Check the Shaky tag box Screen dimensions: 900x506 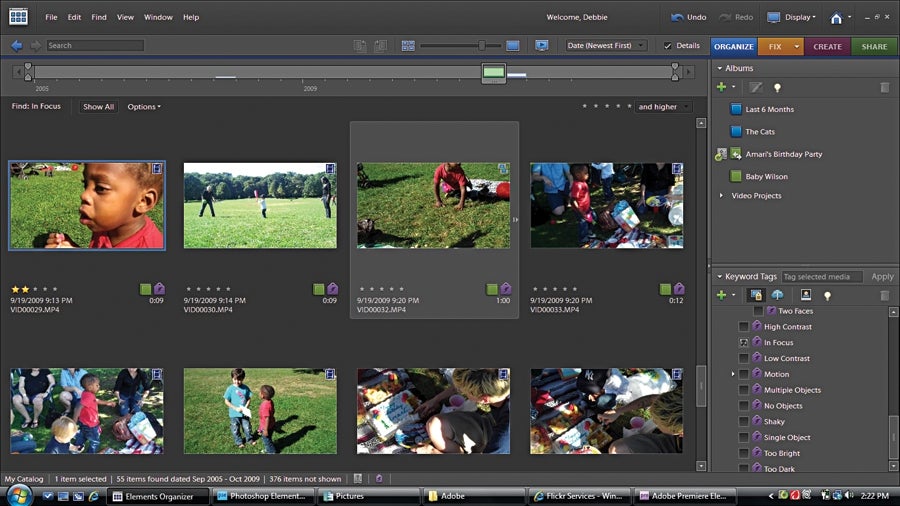point(743,422)
